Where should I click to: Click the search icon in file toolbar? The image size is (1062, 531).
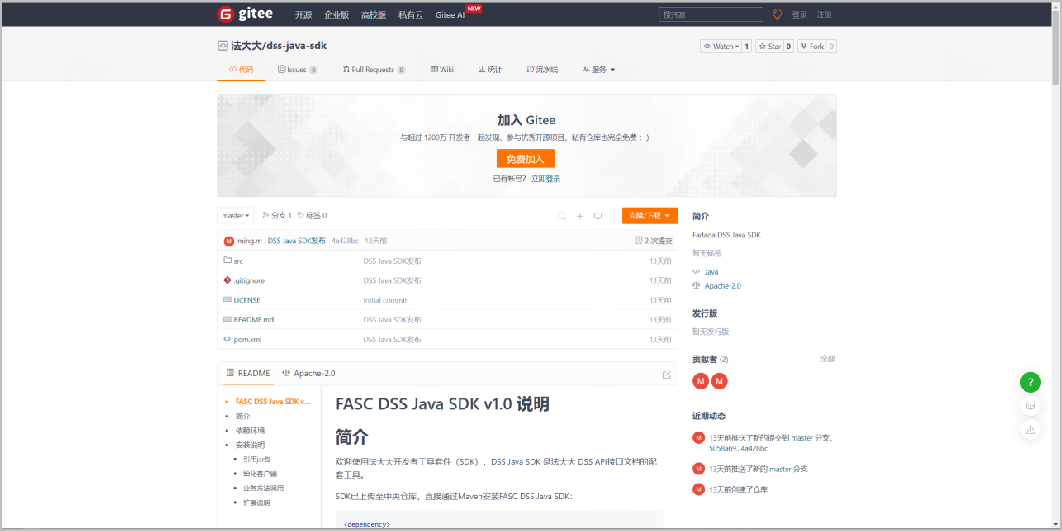(x=561, y=216)
